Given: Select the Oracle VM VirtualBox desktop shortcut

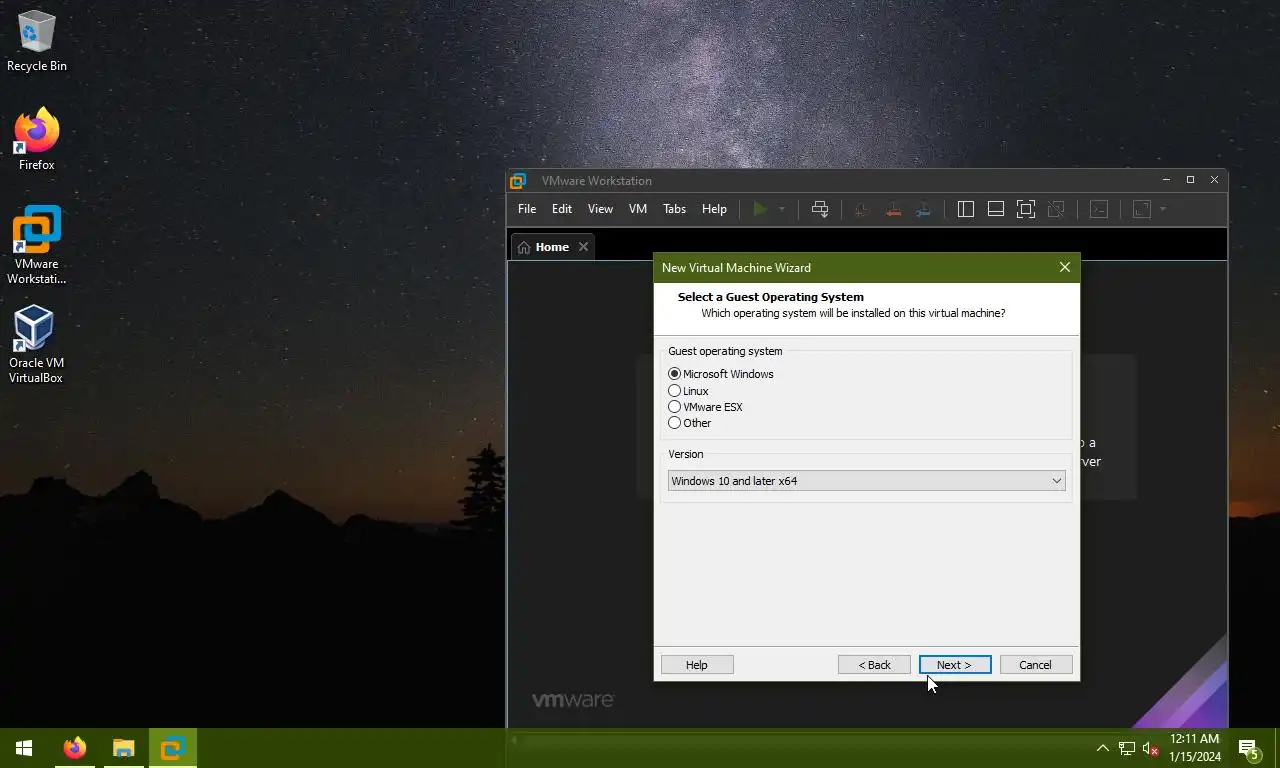Looking at the screenshot, I should pyautogui.click(x=36, y=345).
